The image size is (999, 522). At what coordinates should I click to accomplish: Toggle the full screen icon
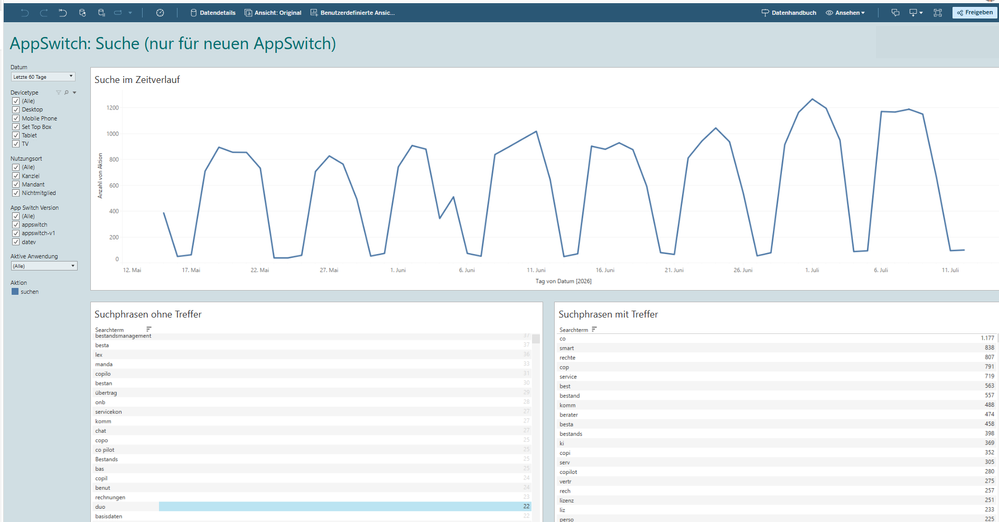pyautogui.click(x=937, y=13)
